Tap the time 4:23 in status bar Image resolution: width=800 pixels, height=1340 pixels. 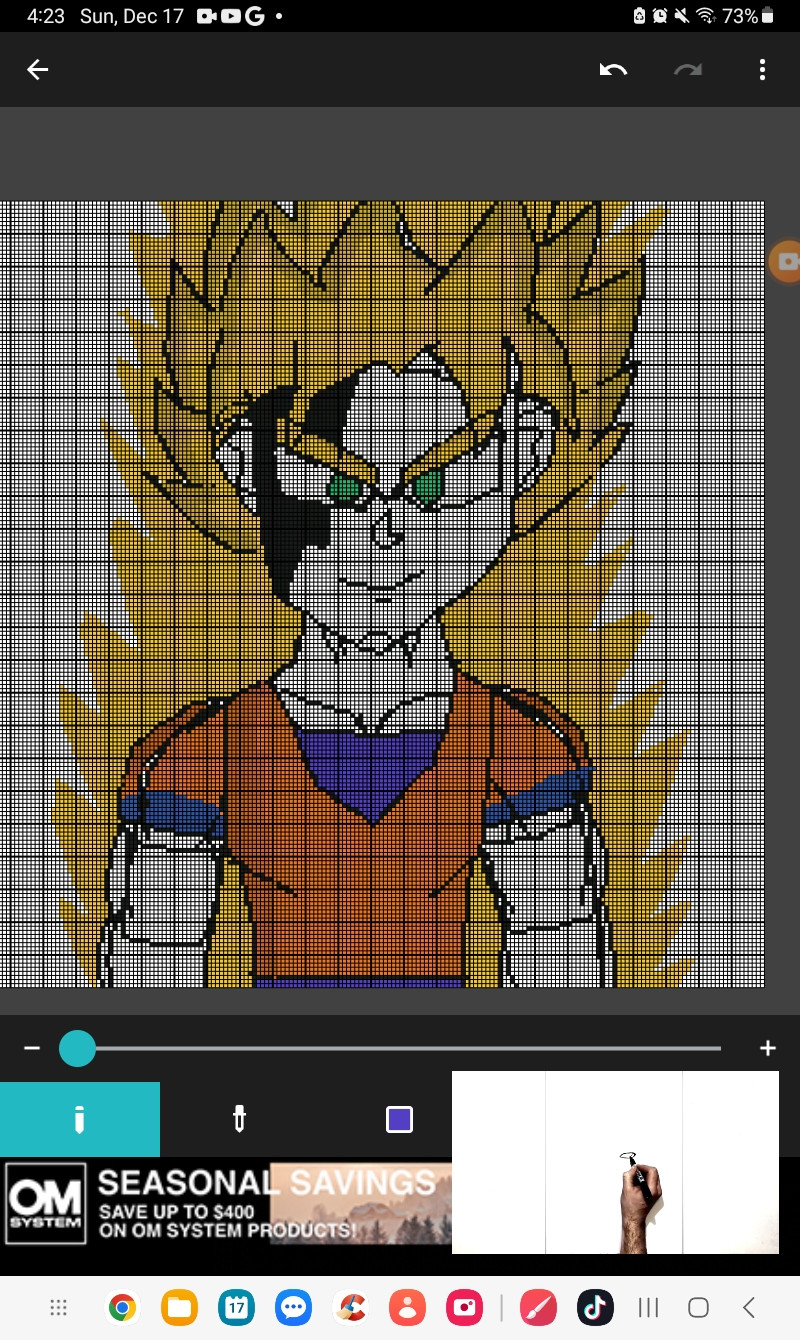click(x=46, y=16)
